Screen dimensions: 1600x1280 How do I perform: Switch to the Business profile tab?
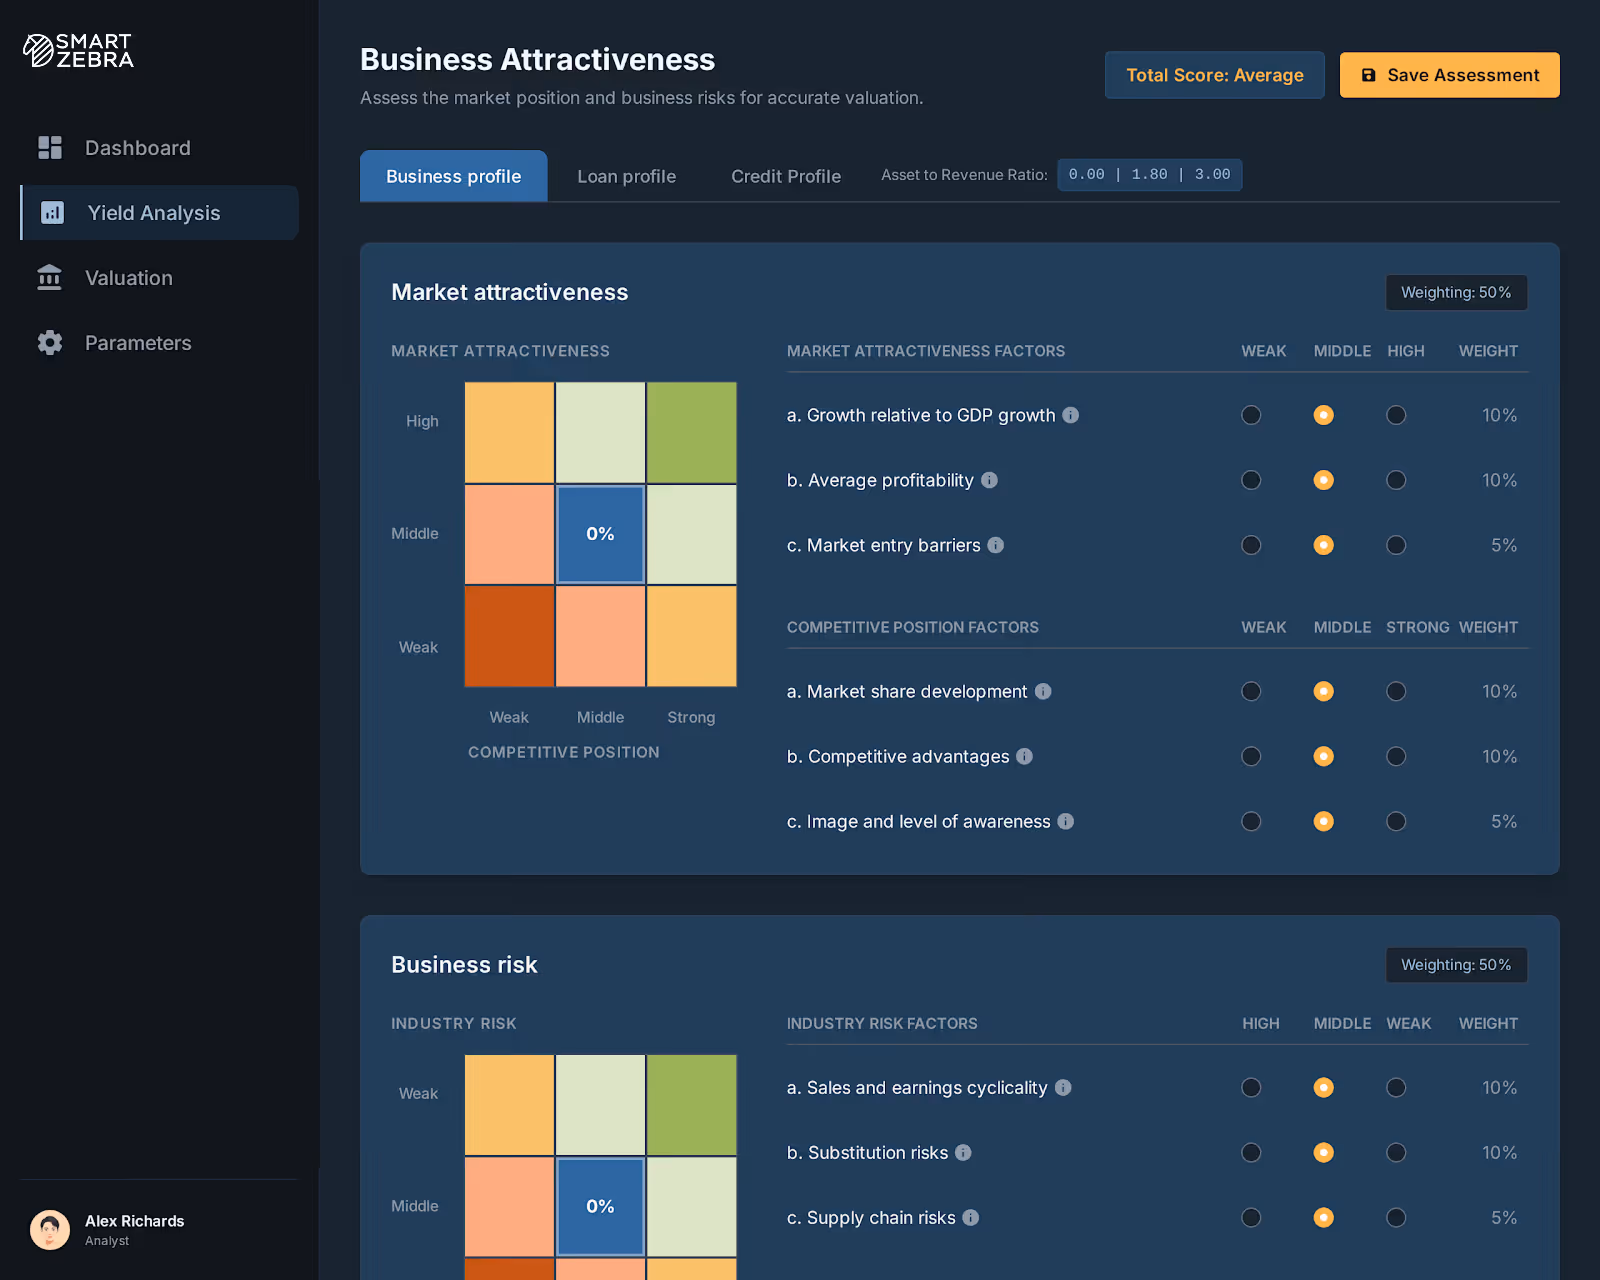454,176
